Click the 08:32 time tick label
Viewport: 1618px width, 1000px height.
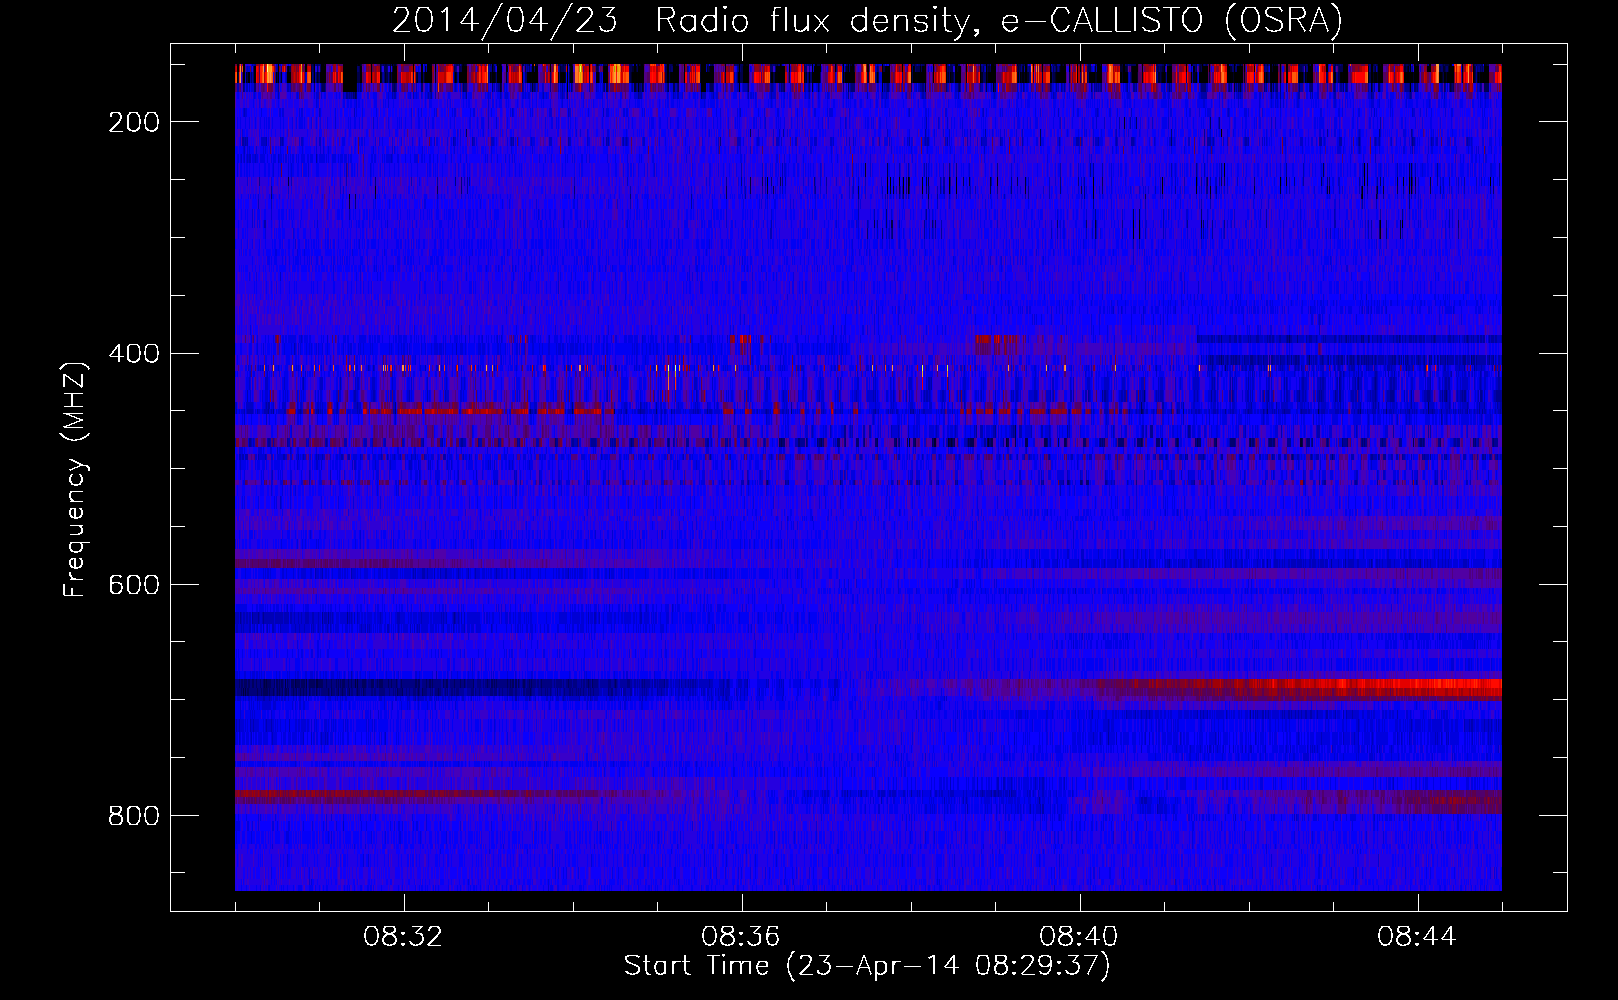pyautogui.click(x=403, y=937)
